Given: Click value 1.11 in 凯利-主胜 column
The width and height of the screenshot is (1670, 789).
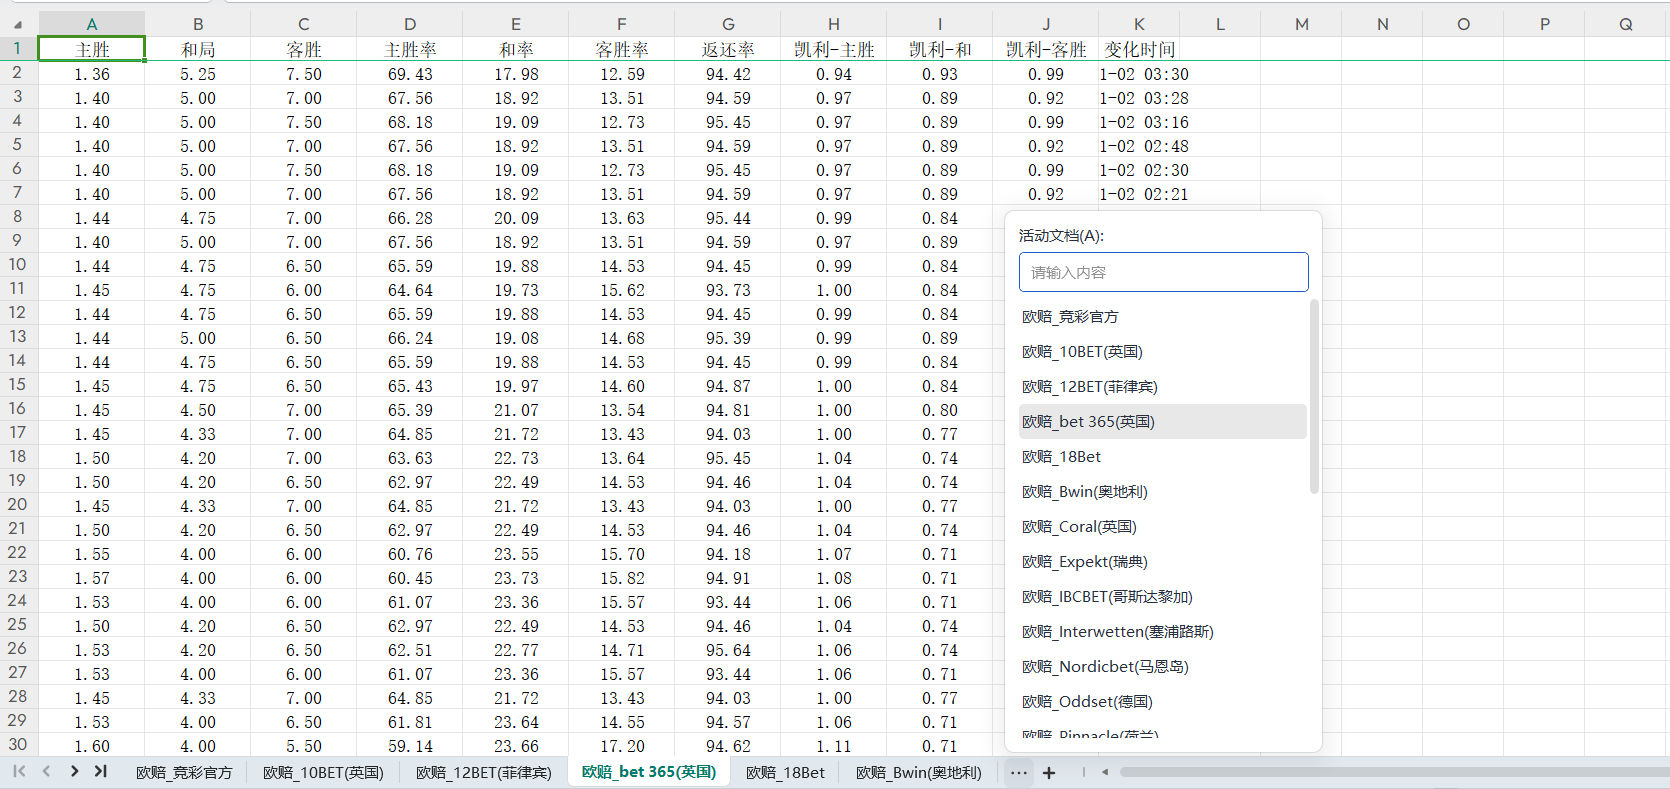Looking at the screenshot, I should (x=834, y=746).
